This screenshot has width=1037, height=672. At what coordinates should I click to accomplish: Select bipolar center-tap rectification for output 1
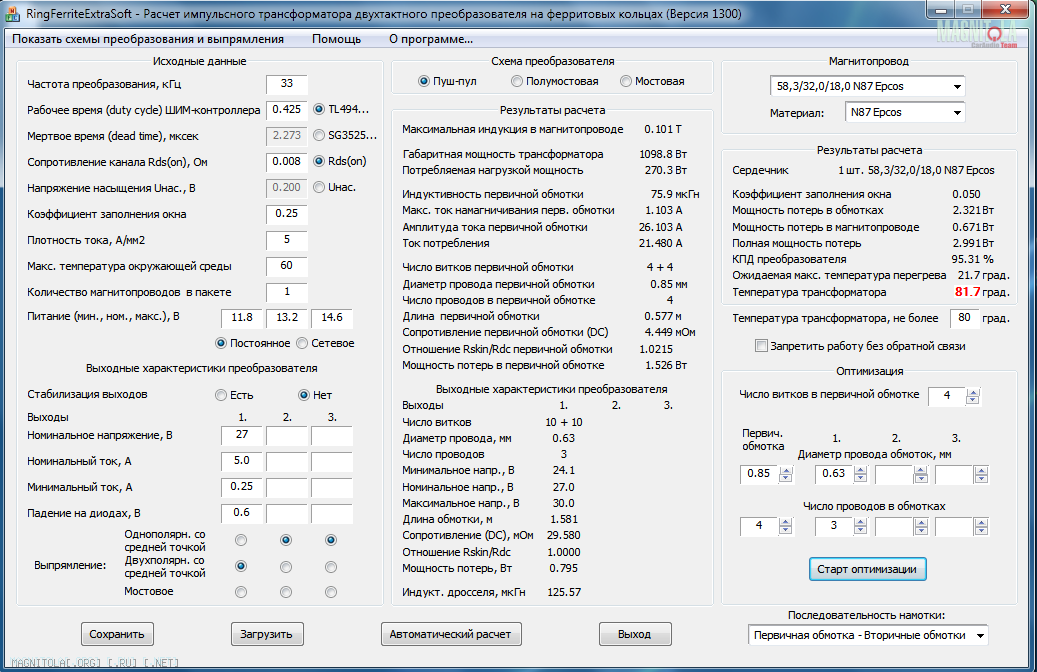click(241, 566)
